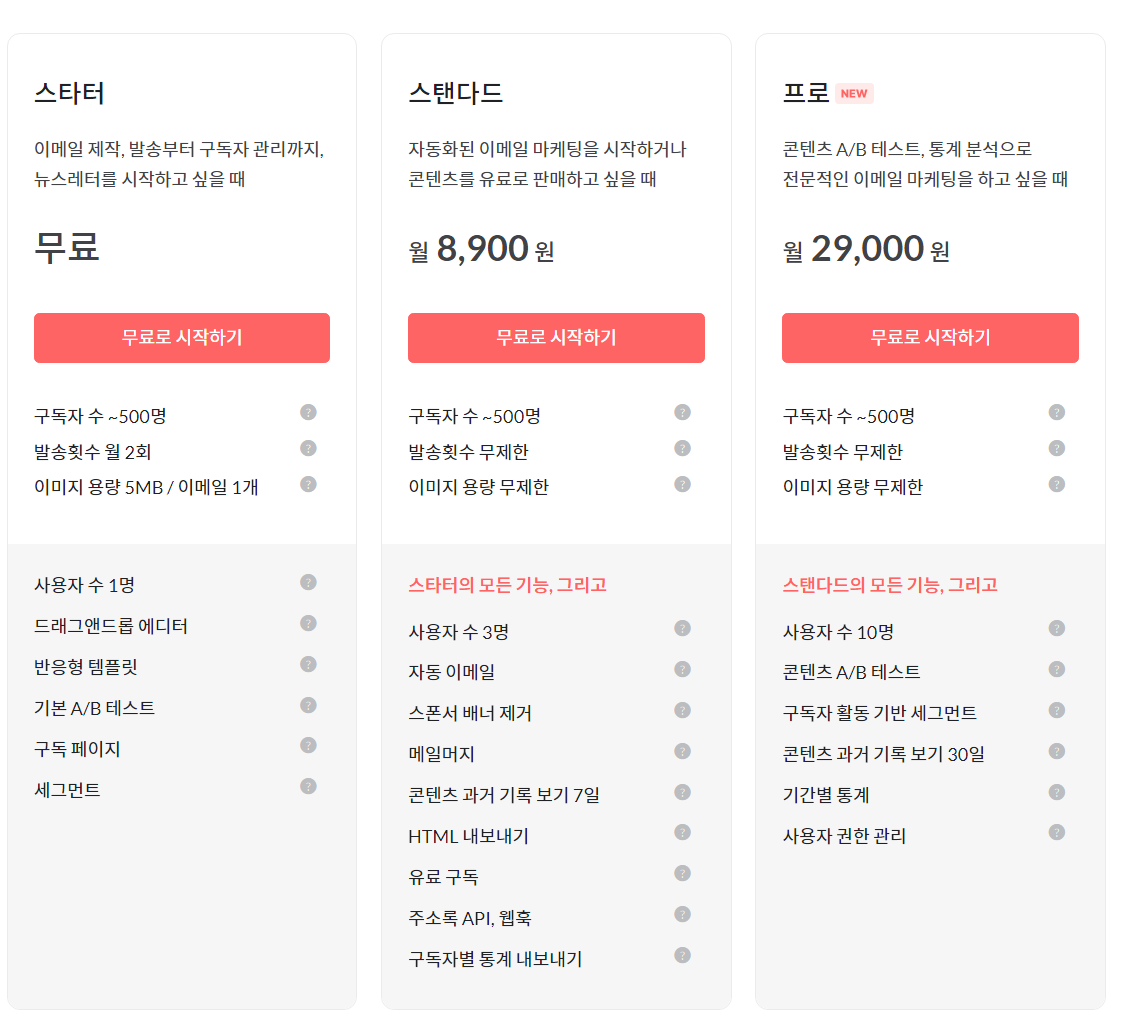1130x1024 pixels.
Task: Click help icon beside 메일머지
Action: click(x=682, y=752)
